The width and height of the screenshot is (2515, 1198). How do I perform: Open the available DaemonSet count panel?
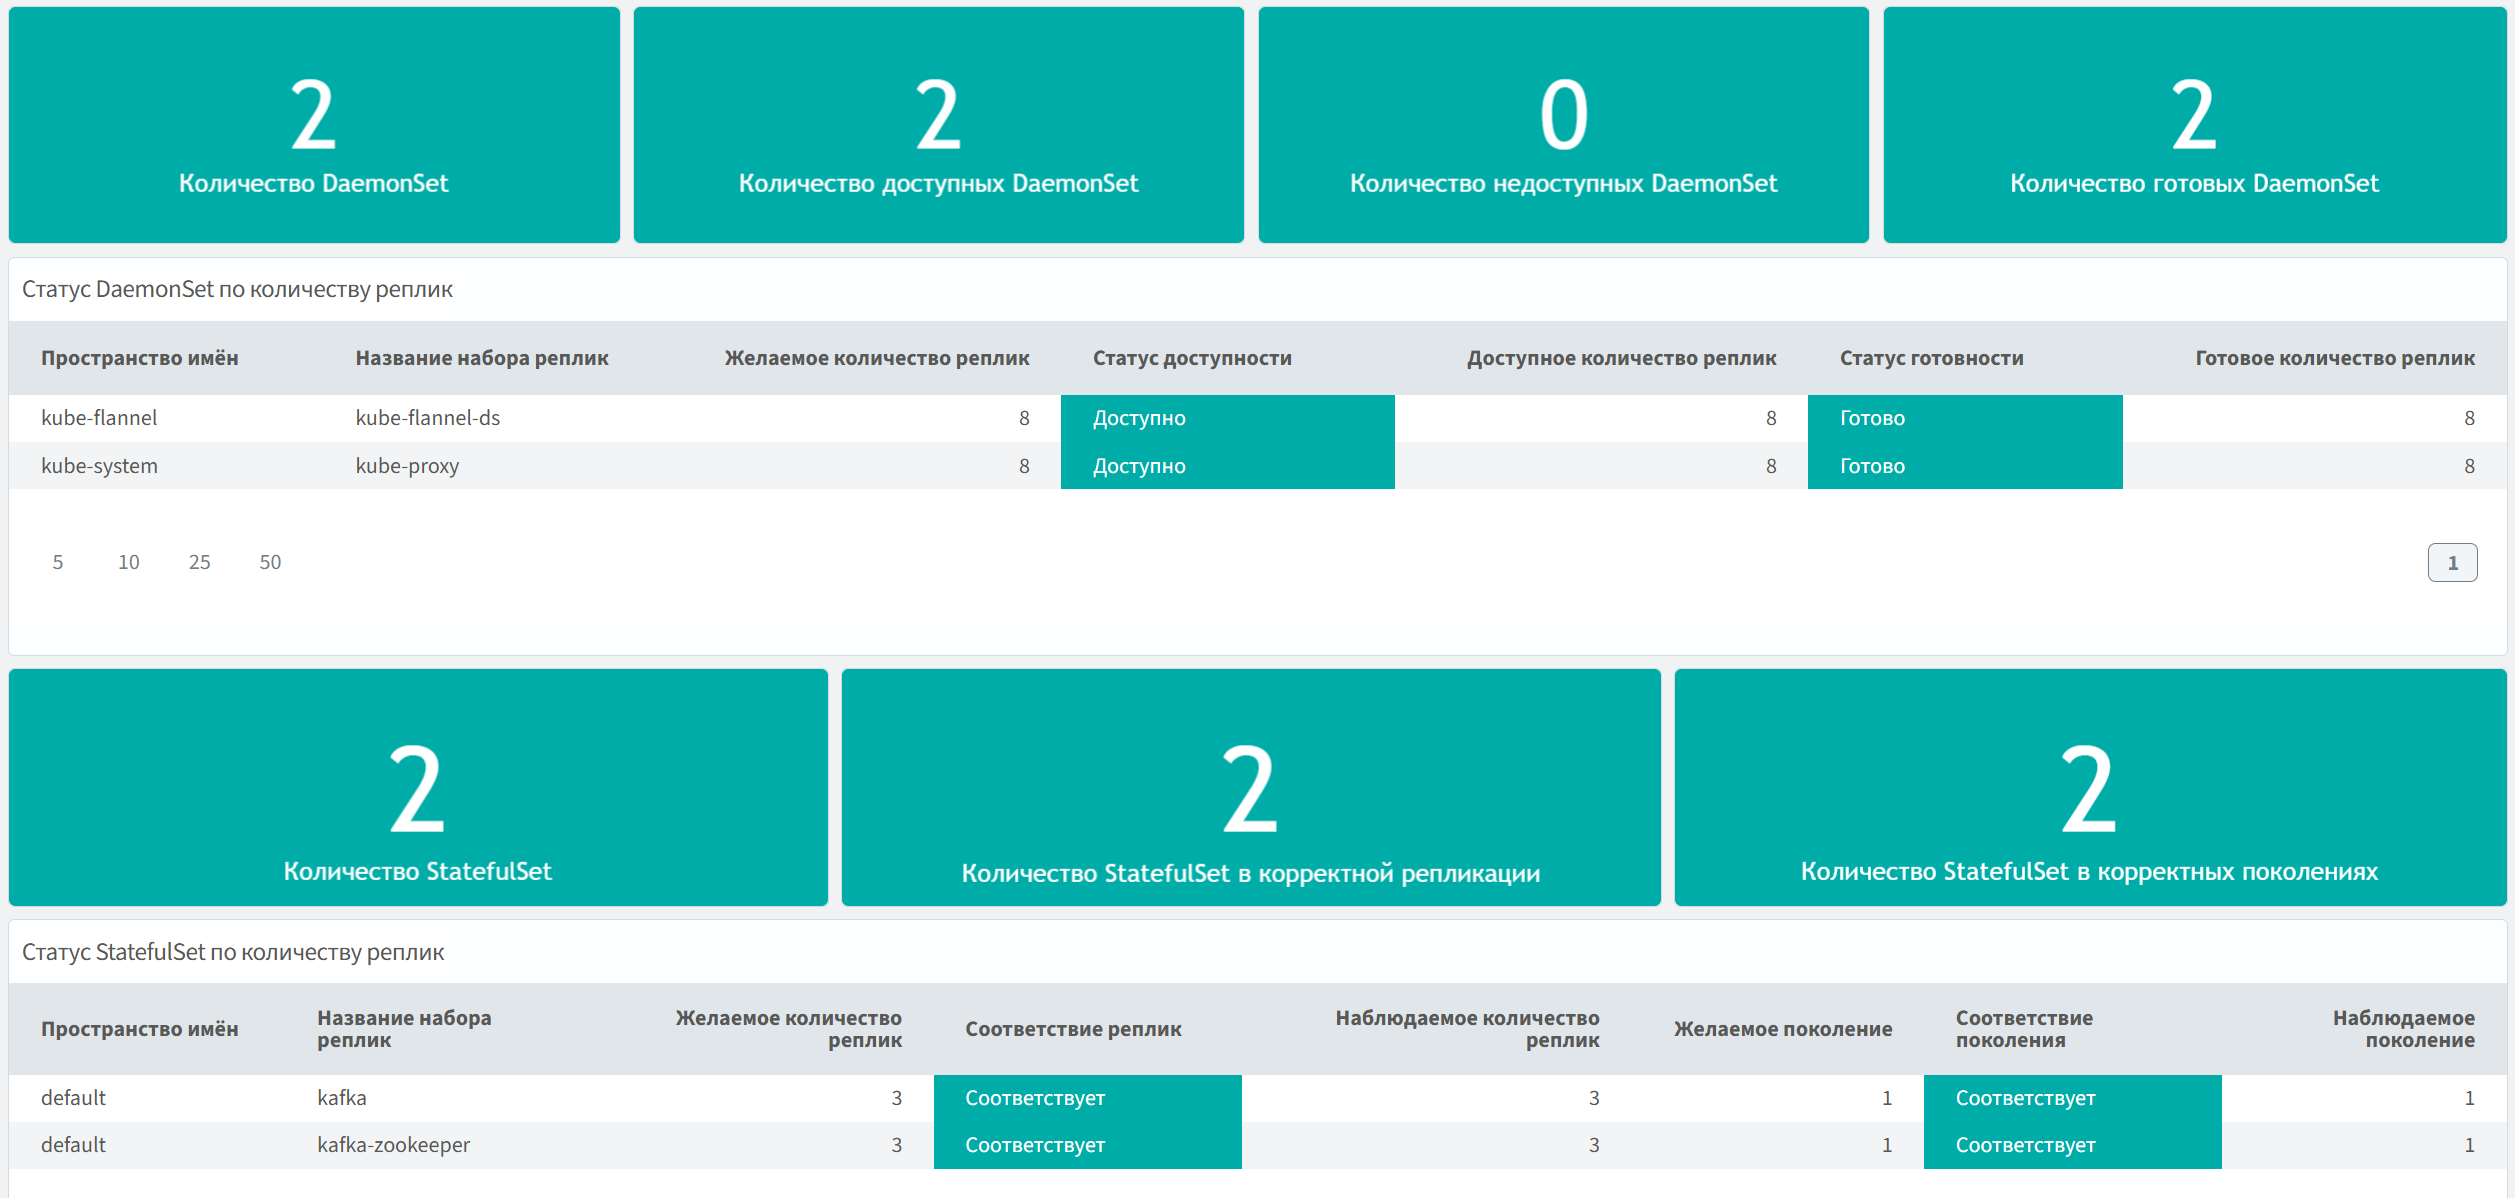[x=938, y=125]
